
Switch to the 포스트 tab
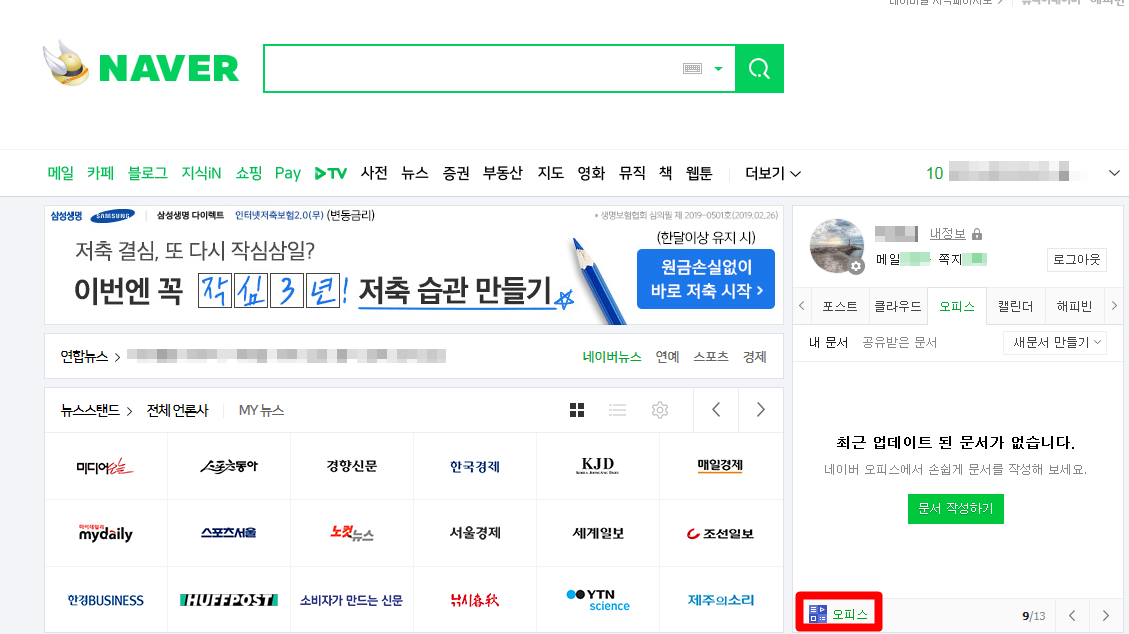pyautogui.click(x=840, y=307)
